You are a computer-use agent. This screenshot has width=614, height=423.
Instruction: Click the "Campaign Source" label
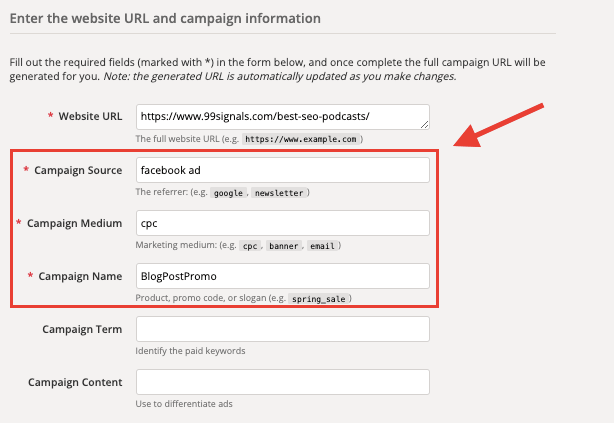[x=78, y=170]
